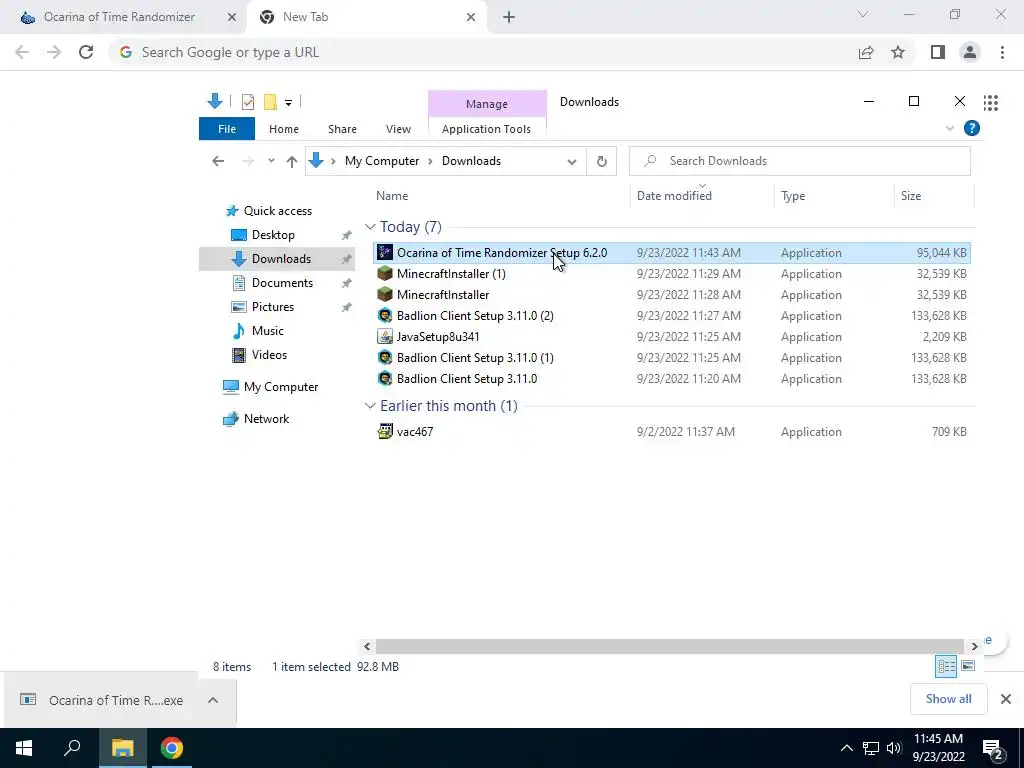This screenshot has width=1024, height=768.
Task: Select Documents in navigation pane
Action: point(282,283)
